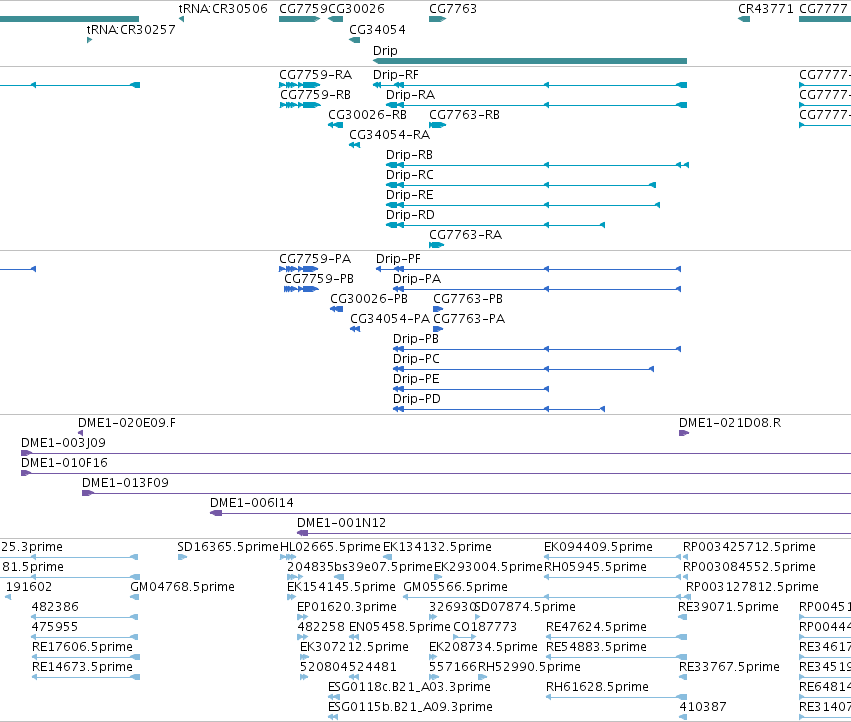
Task: Click the RP003127812.5prime EST label
Action: click(752, 587)
